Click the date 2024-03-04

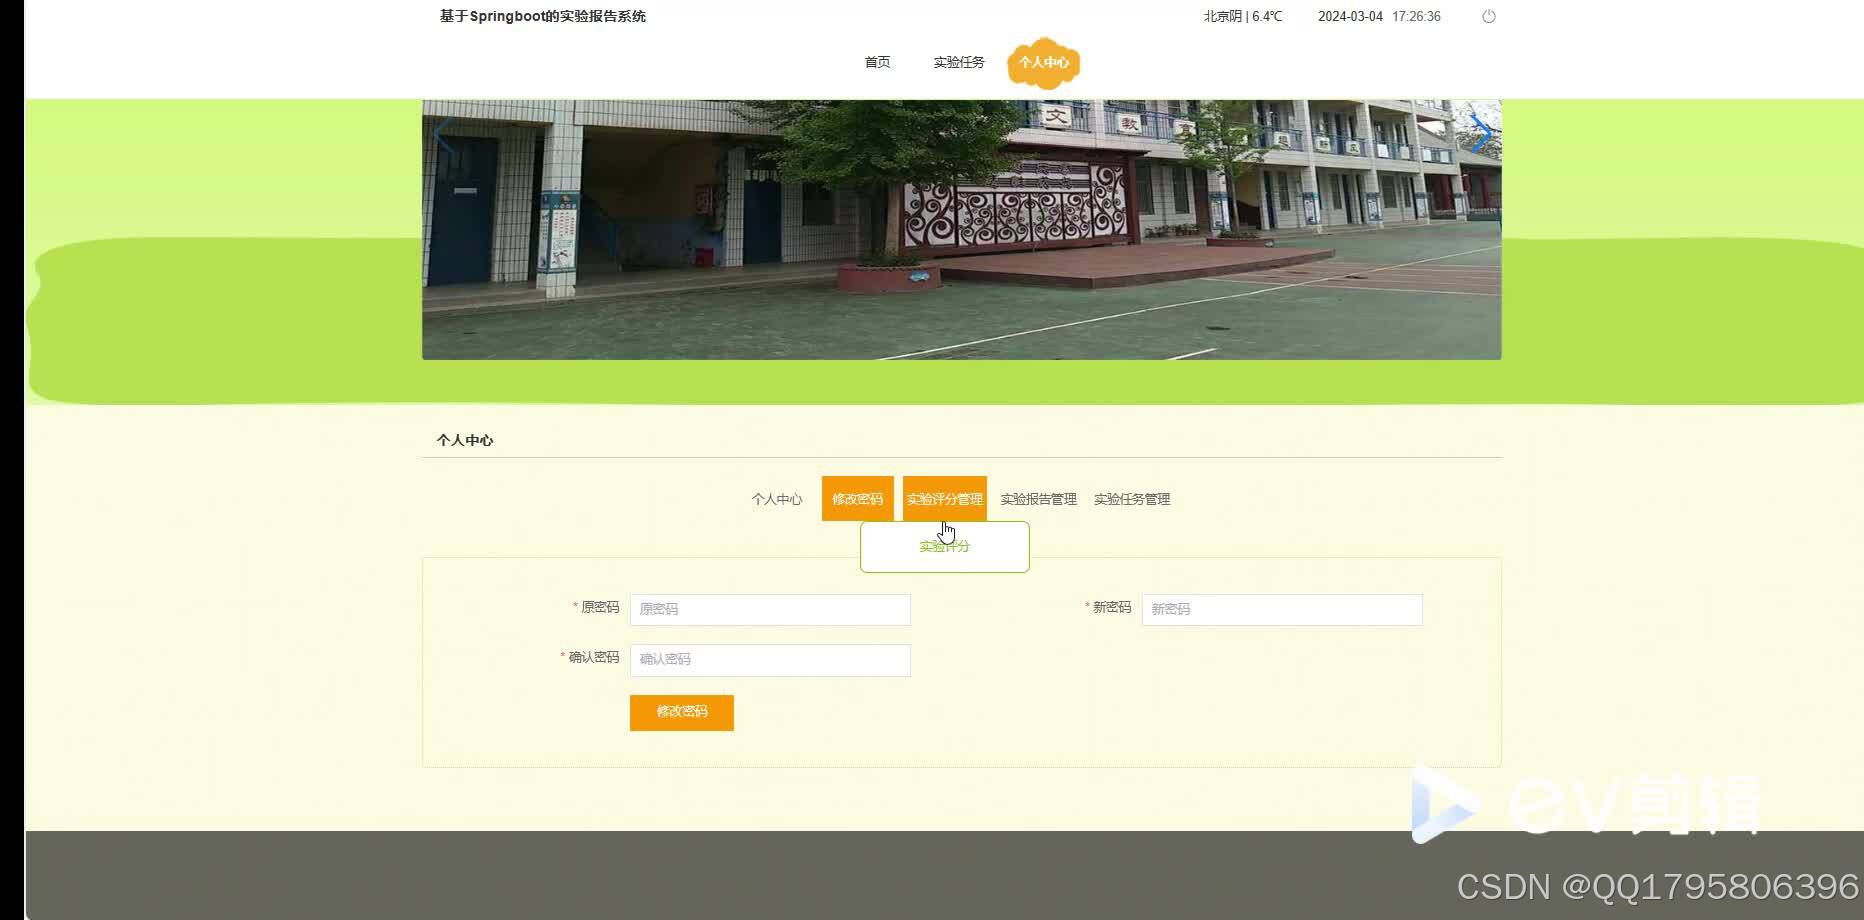tap(1350, 17)
